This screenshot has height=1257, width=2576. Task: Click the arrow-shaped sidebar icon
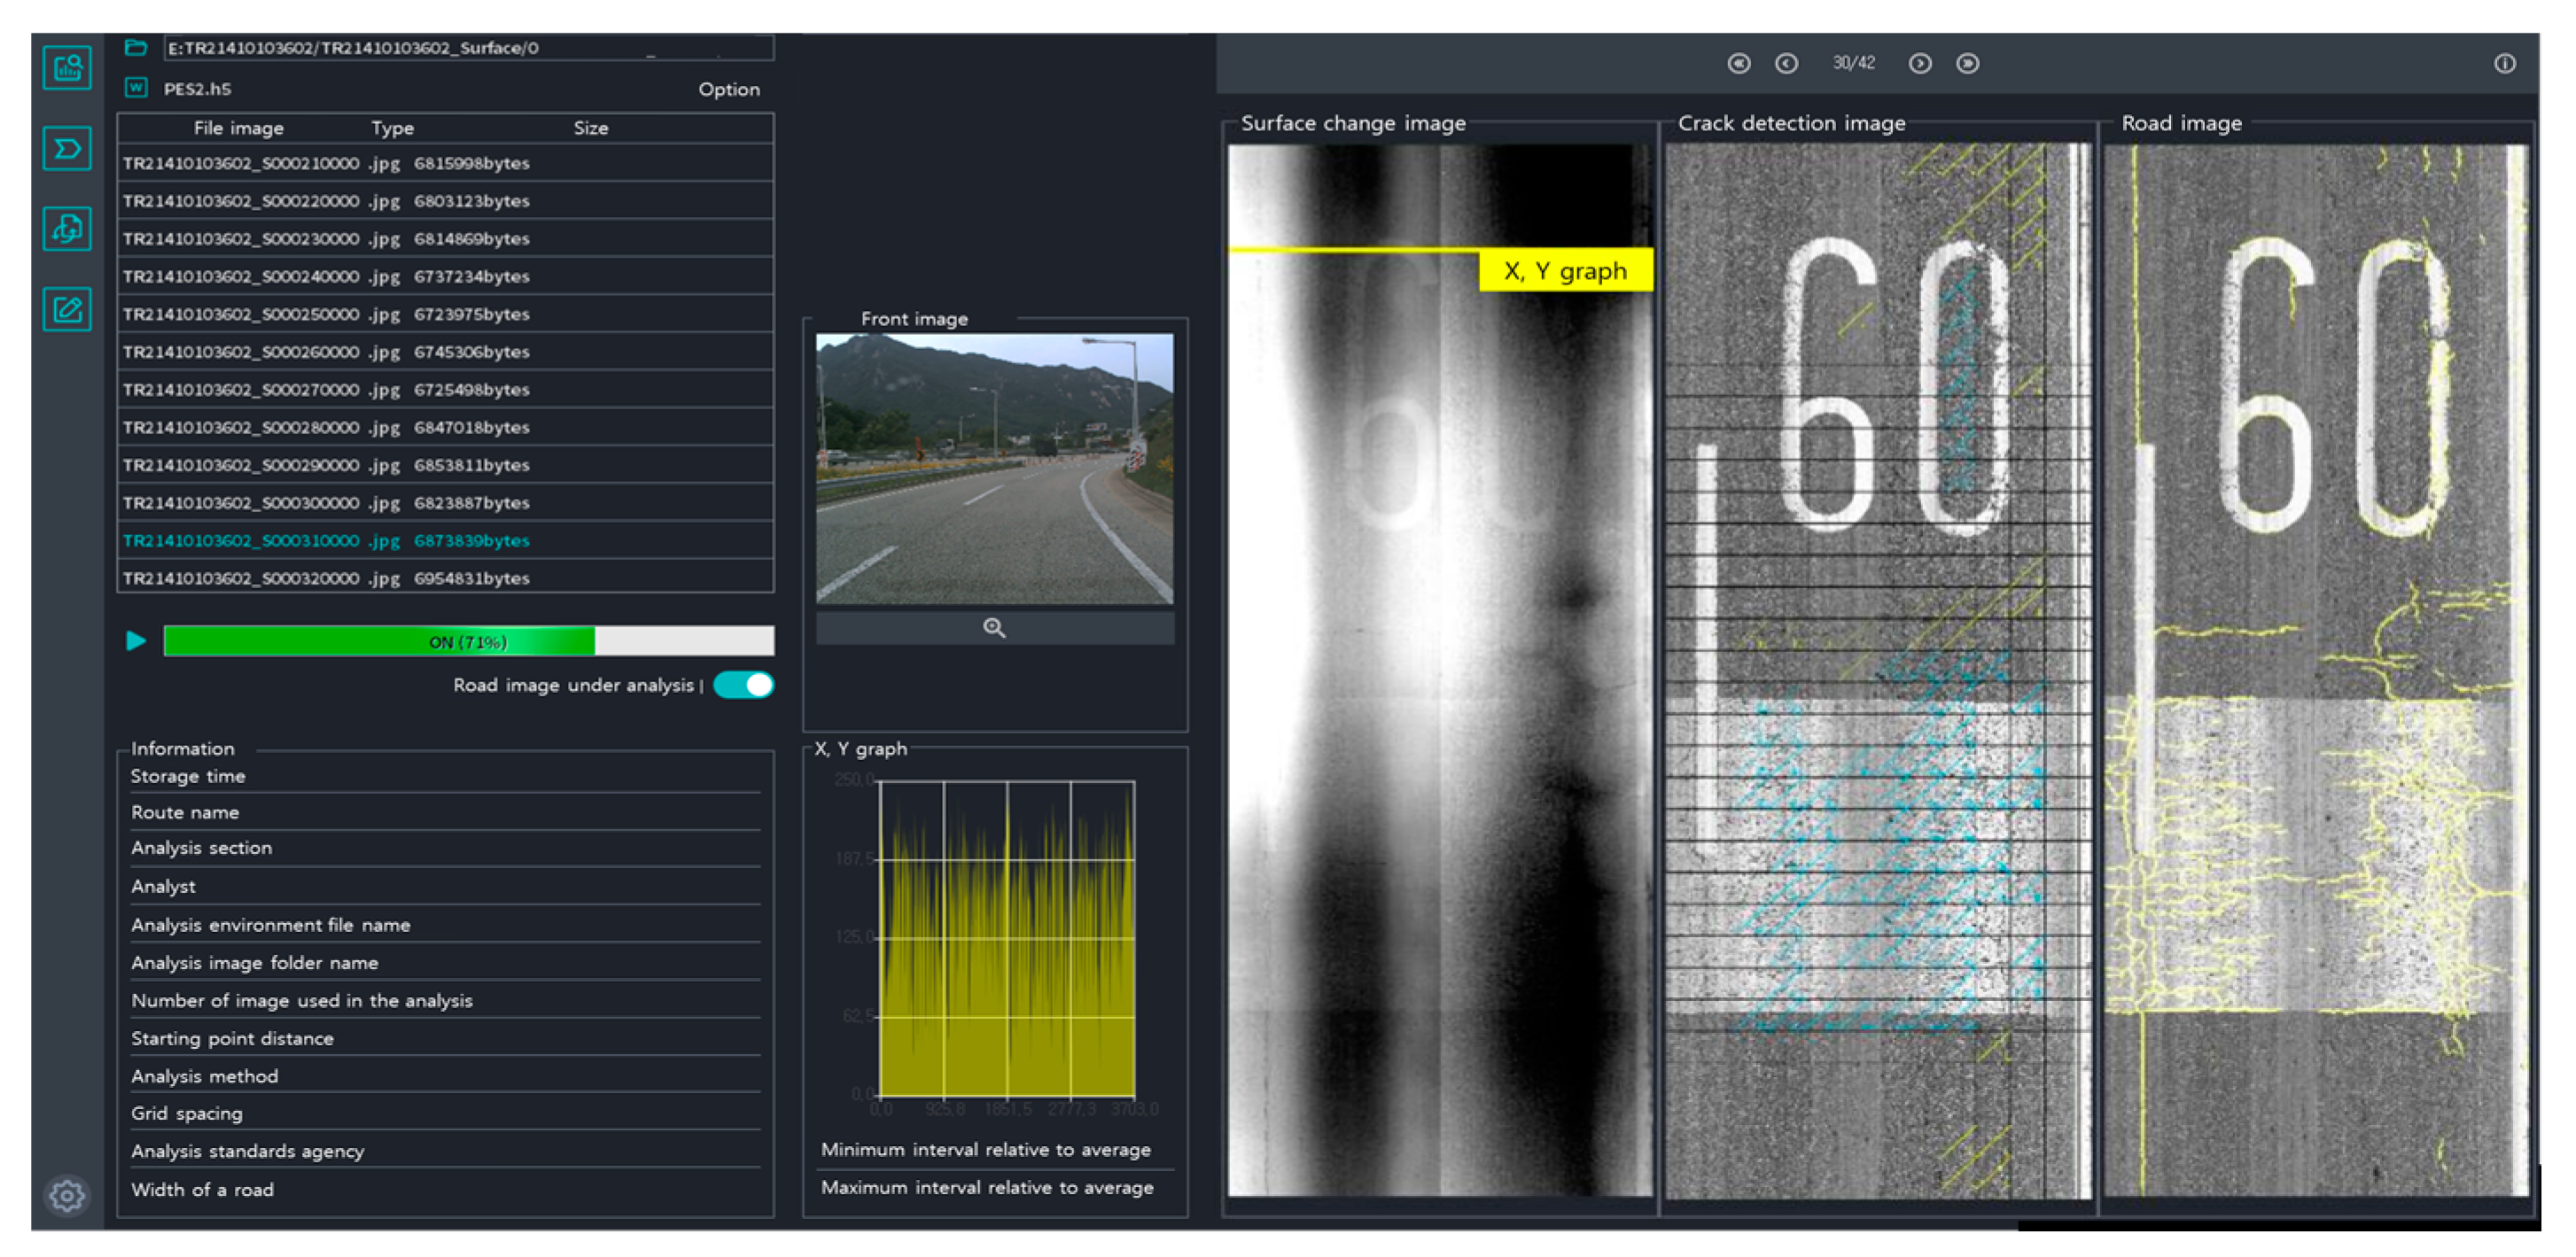click(67, 149)
